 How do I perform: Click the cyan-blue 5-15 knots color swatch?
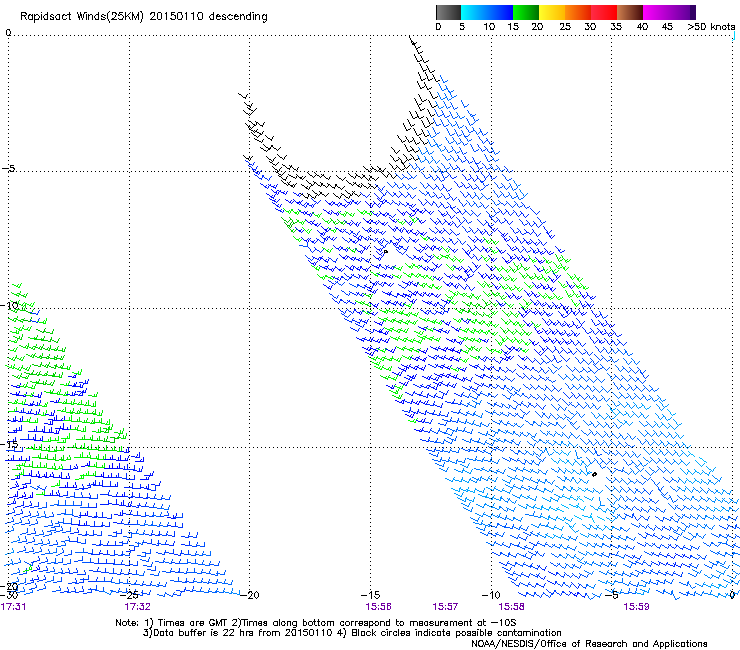tap(487, 12)
